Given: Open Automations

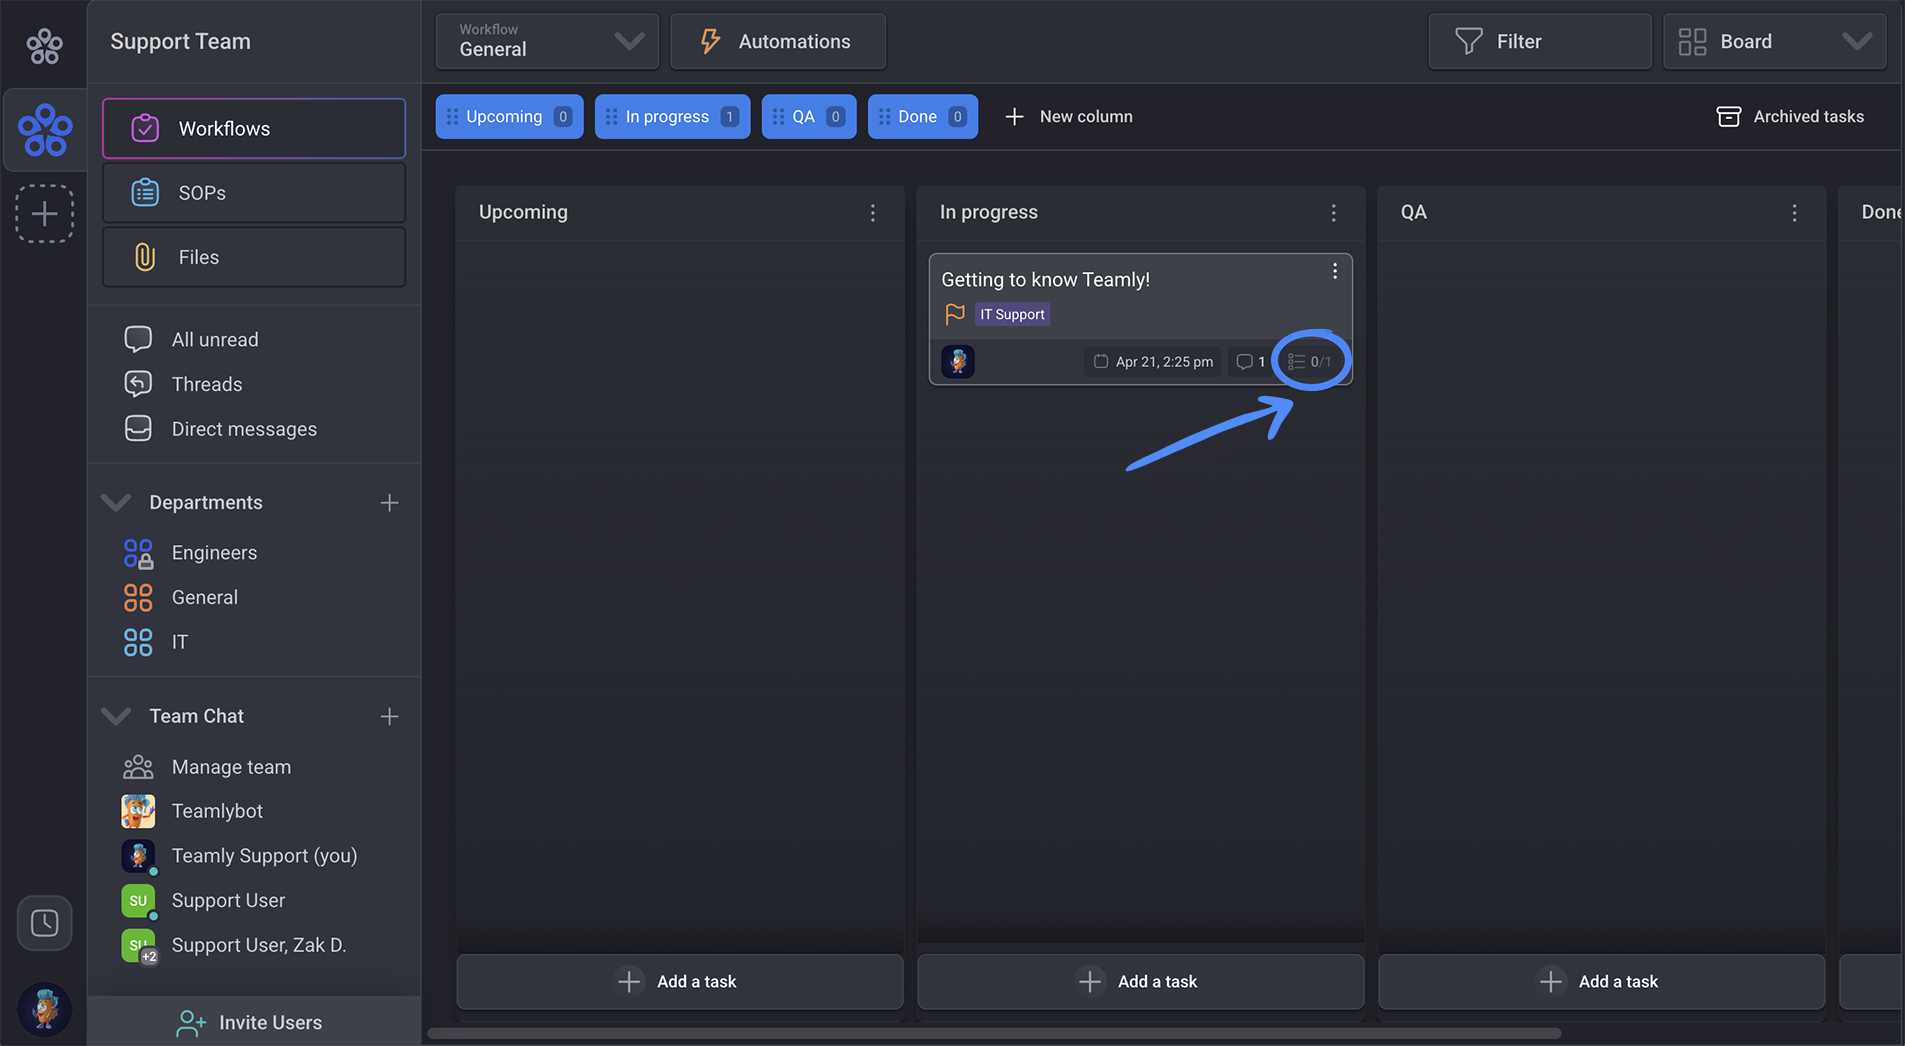Looking at the screenshot, I should tap(777, 41).
